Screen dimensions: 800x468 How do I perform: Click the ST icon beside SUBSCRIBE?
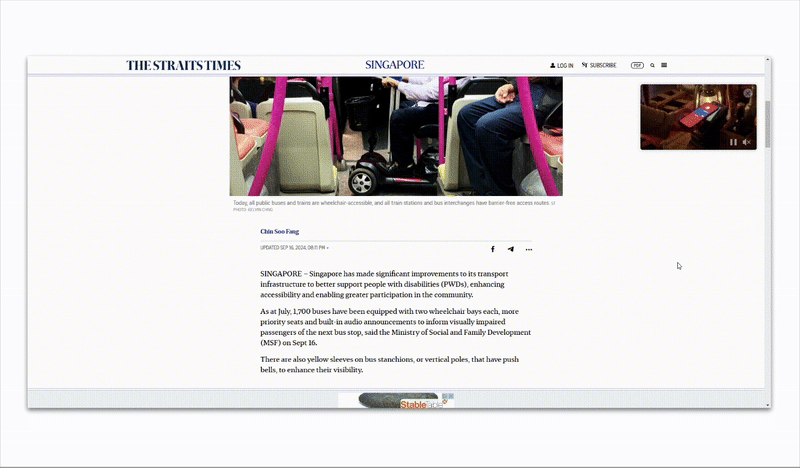585,65
